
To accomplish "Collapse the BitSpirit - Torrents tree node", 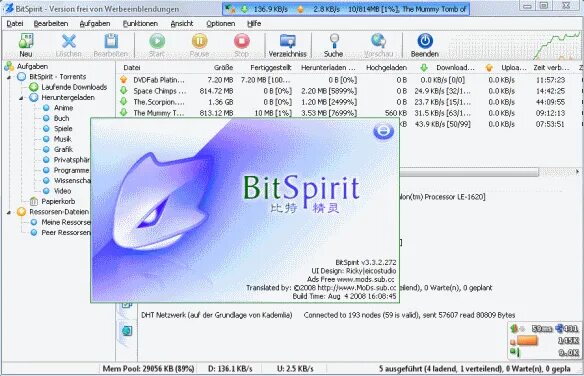I will [x=9, y=77].
